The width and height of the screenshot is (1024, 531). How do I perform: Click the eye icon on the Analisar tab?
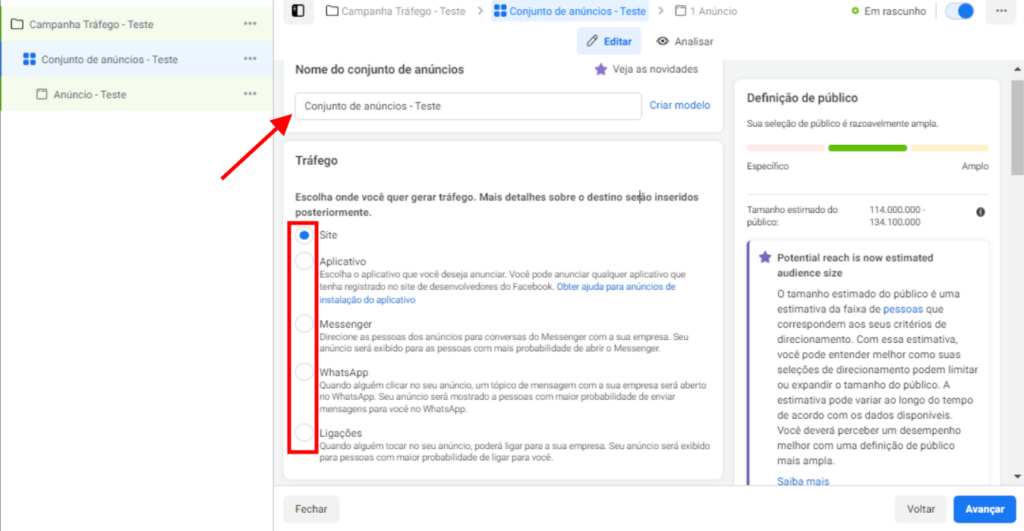(x=662, y=41)
